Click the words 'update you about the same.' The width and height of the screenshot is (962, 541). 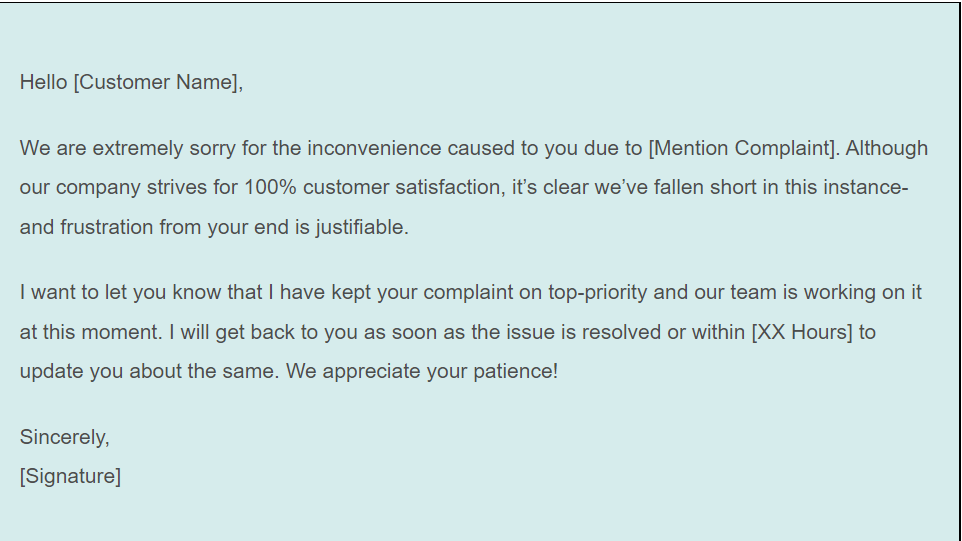coord(150,372)
